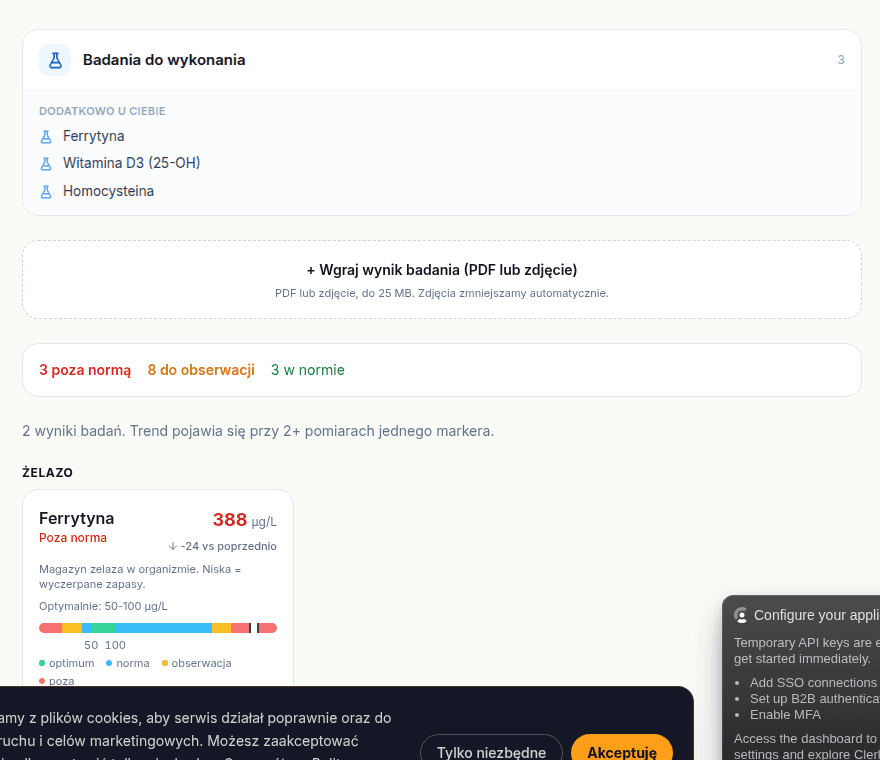Click the flask icon next to Witamina D3
The height and width of the screenshot is (760, 880).
(x=46, y=163)
